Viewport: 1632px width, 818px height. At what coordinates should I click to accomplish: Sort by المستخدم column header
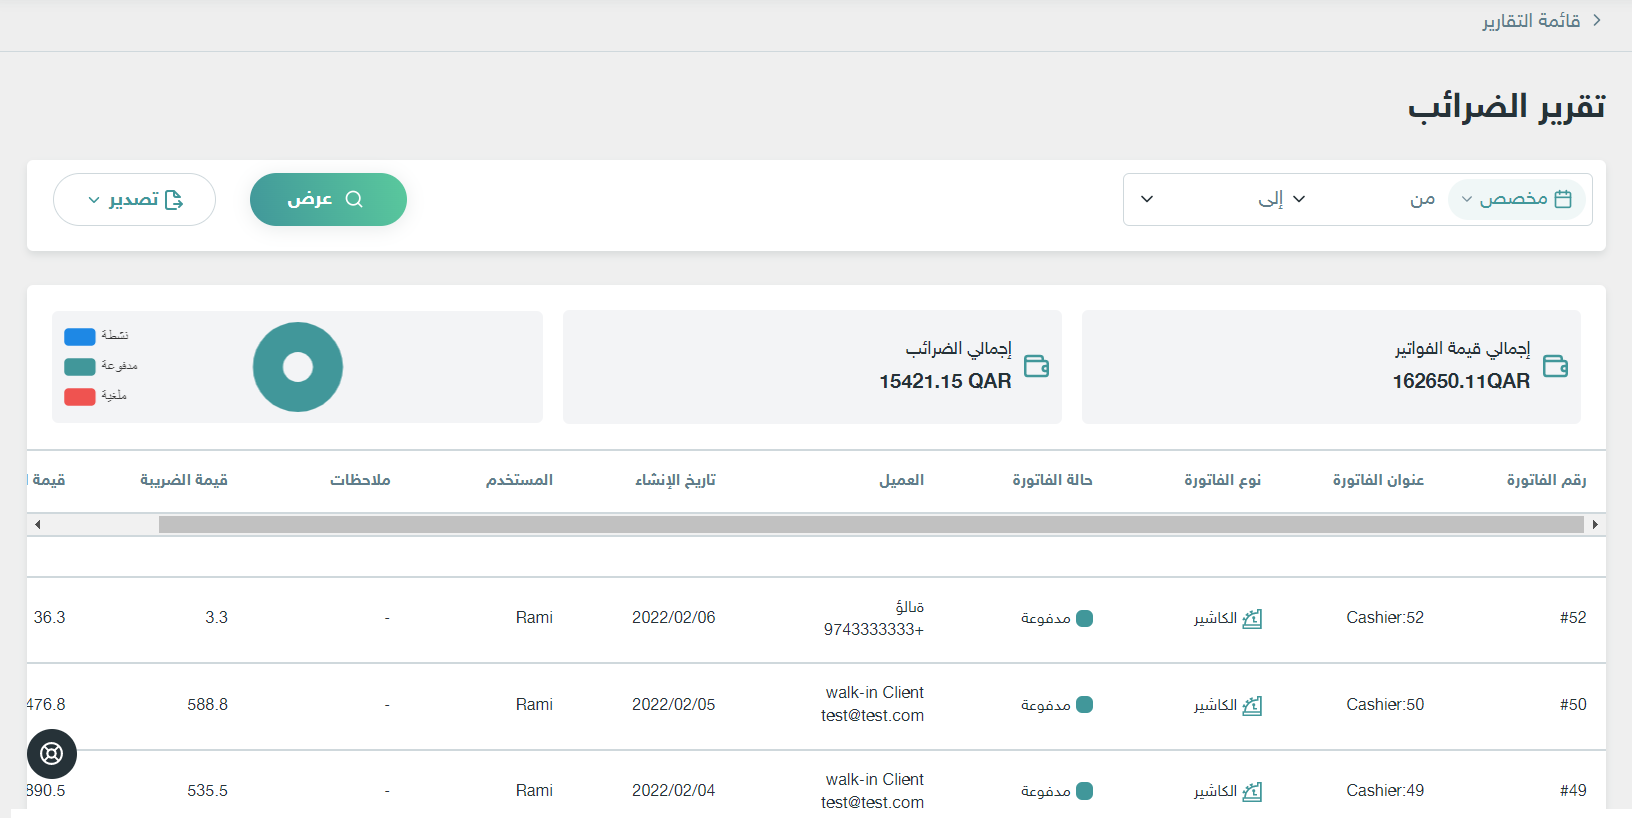[519, 480]
